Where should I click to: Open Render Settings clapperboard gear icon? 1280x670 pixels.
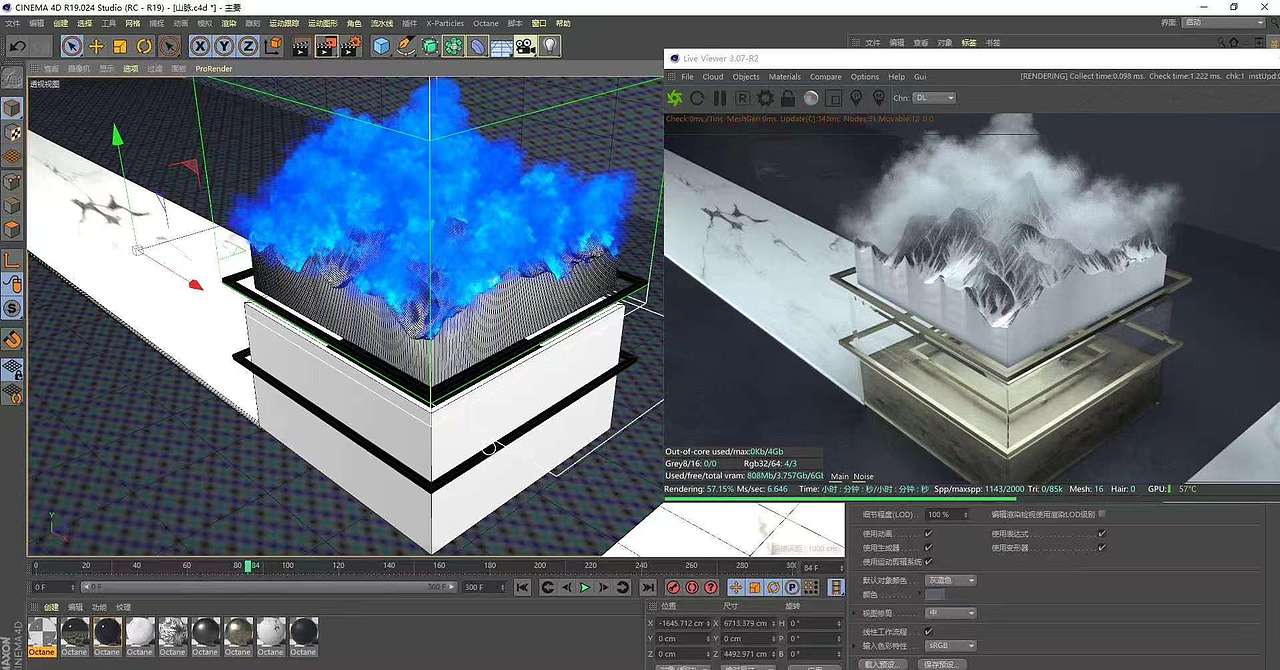point(351,46)
